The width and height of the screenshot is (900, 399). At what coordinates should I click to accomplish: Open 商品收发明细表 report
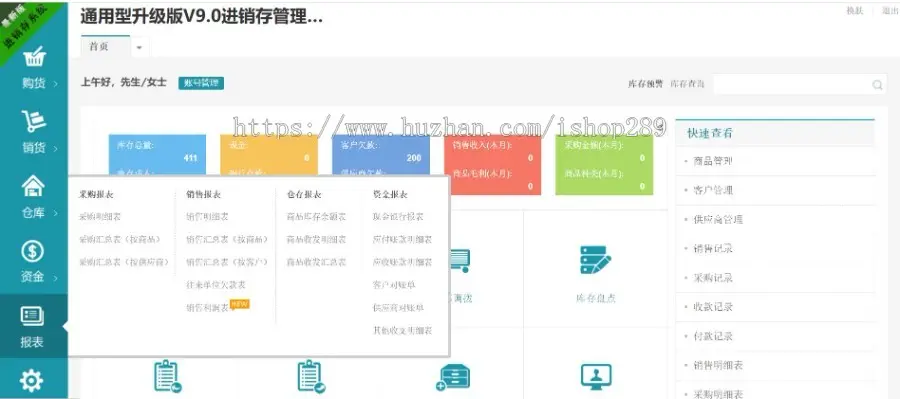[x=316, y=239]
